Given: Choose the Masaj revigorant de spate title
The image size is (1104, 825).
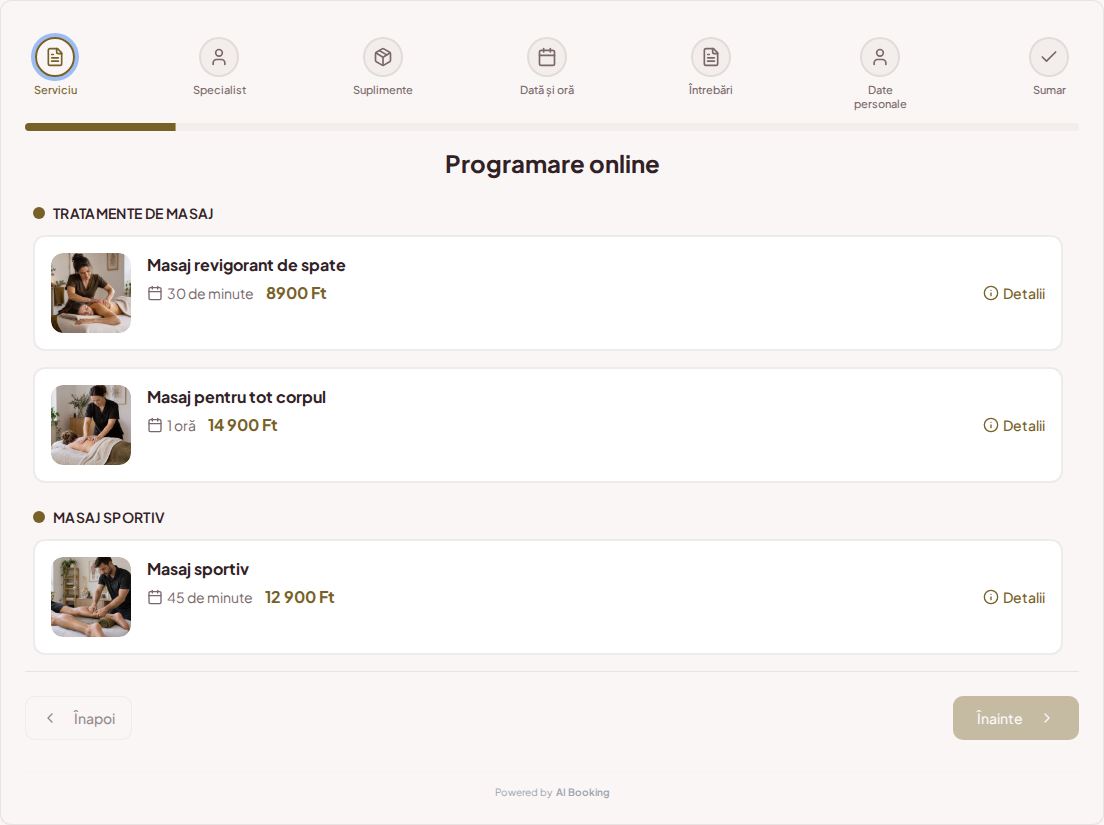Looking at the screenshot, I should click(x=246, y=265).
